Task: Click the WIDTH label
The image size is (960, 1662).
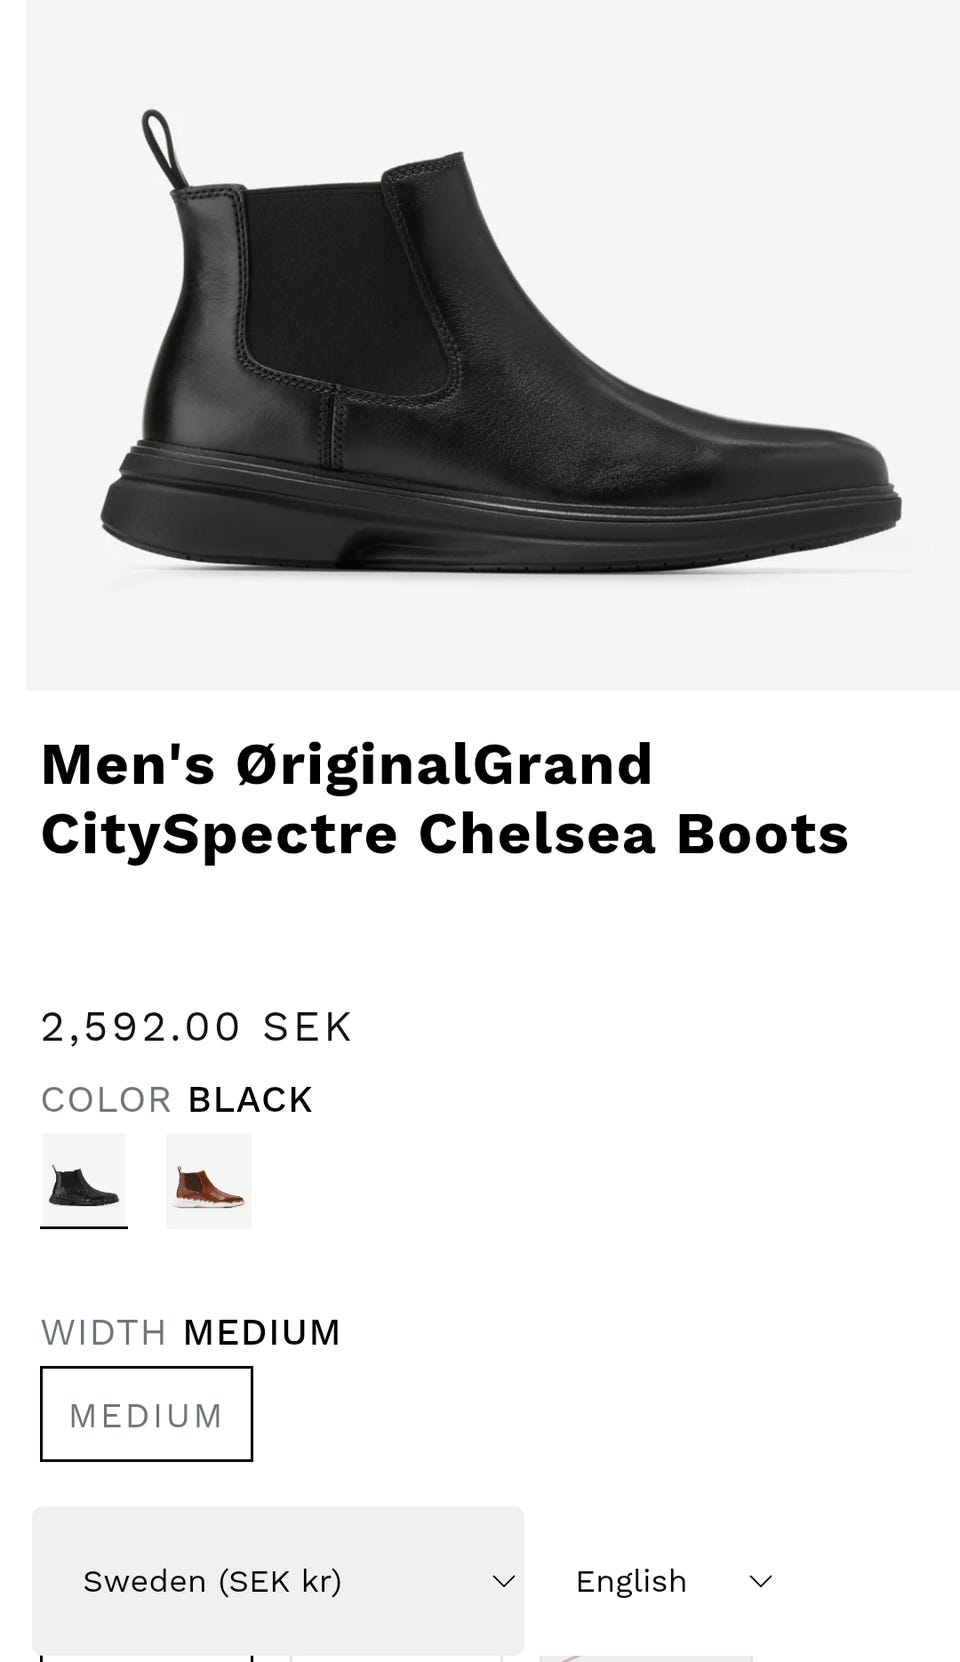Action: pyautogui.click(x=103, y=1332)
